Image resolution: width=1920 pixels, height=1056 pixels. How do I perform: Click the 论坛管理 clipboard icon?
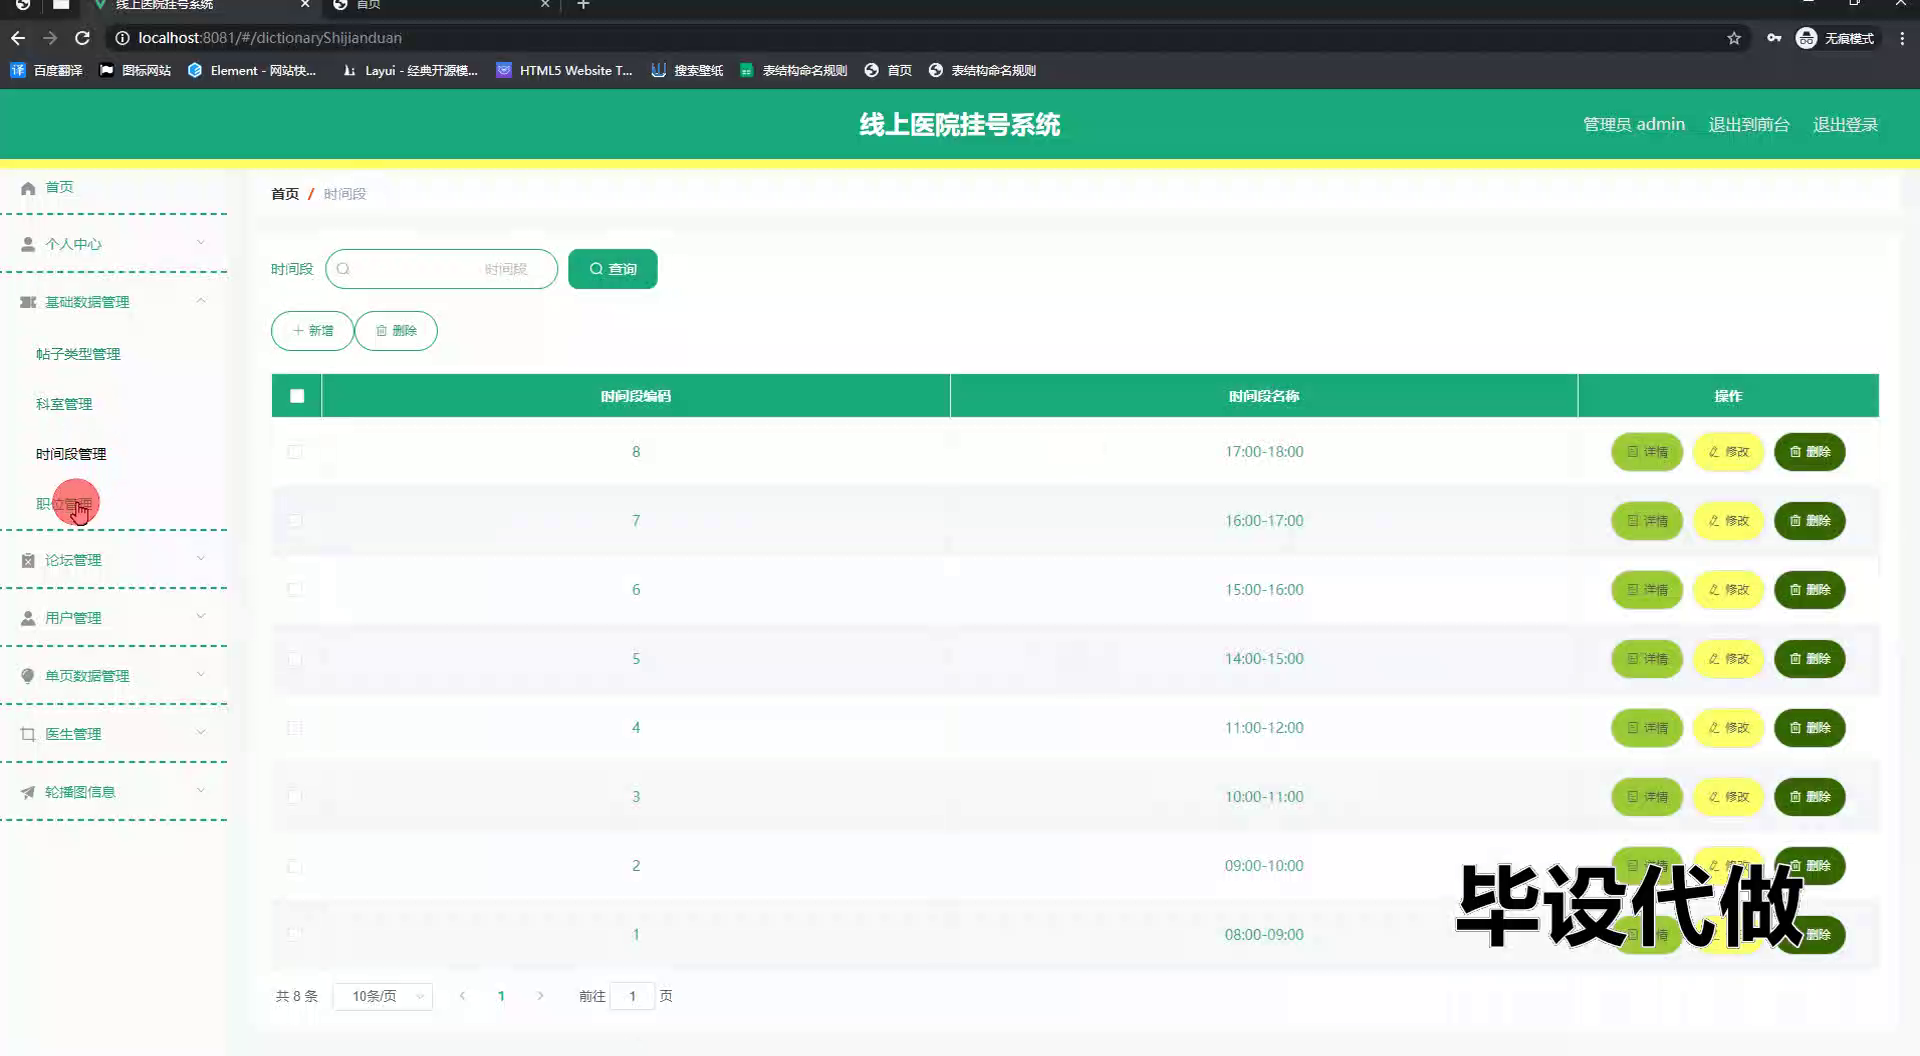(x=28, y=560)
